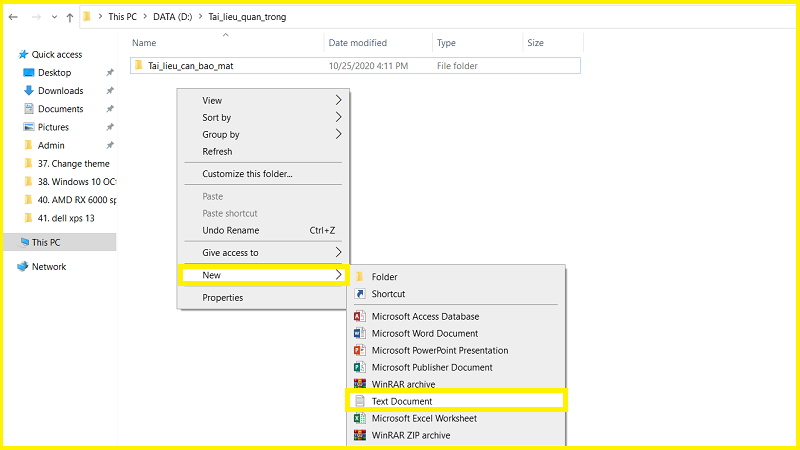Select the Tai_lieu_can_bao_mat folder row
This screenshot has width=800, height=450.
click(355, 66)
